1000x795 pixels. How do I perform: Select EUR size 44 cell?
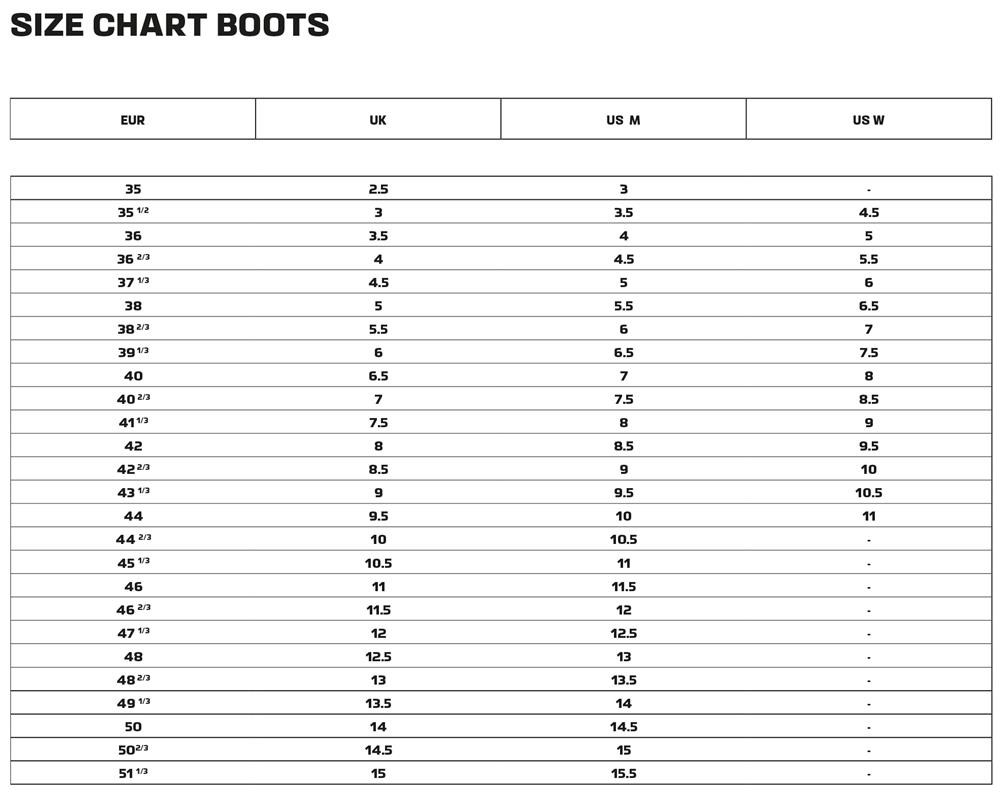(133, 516)
